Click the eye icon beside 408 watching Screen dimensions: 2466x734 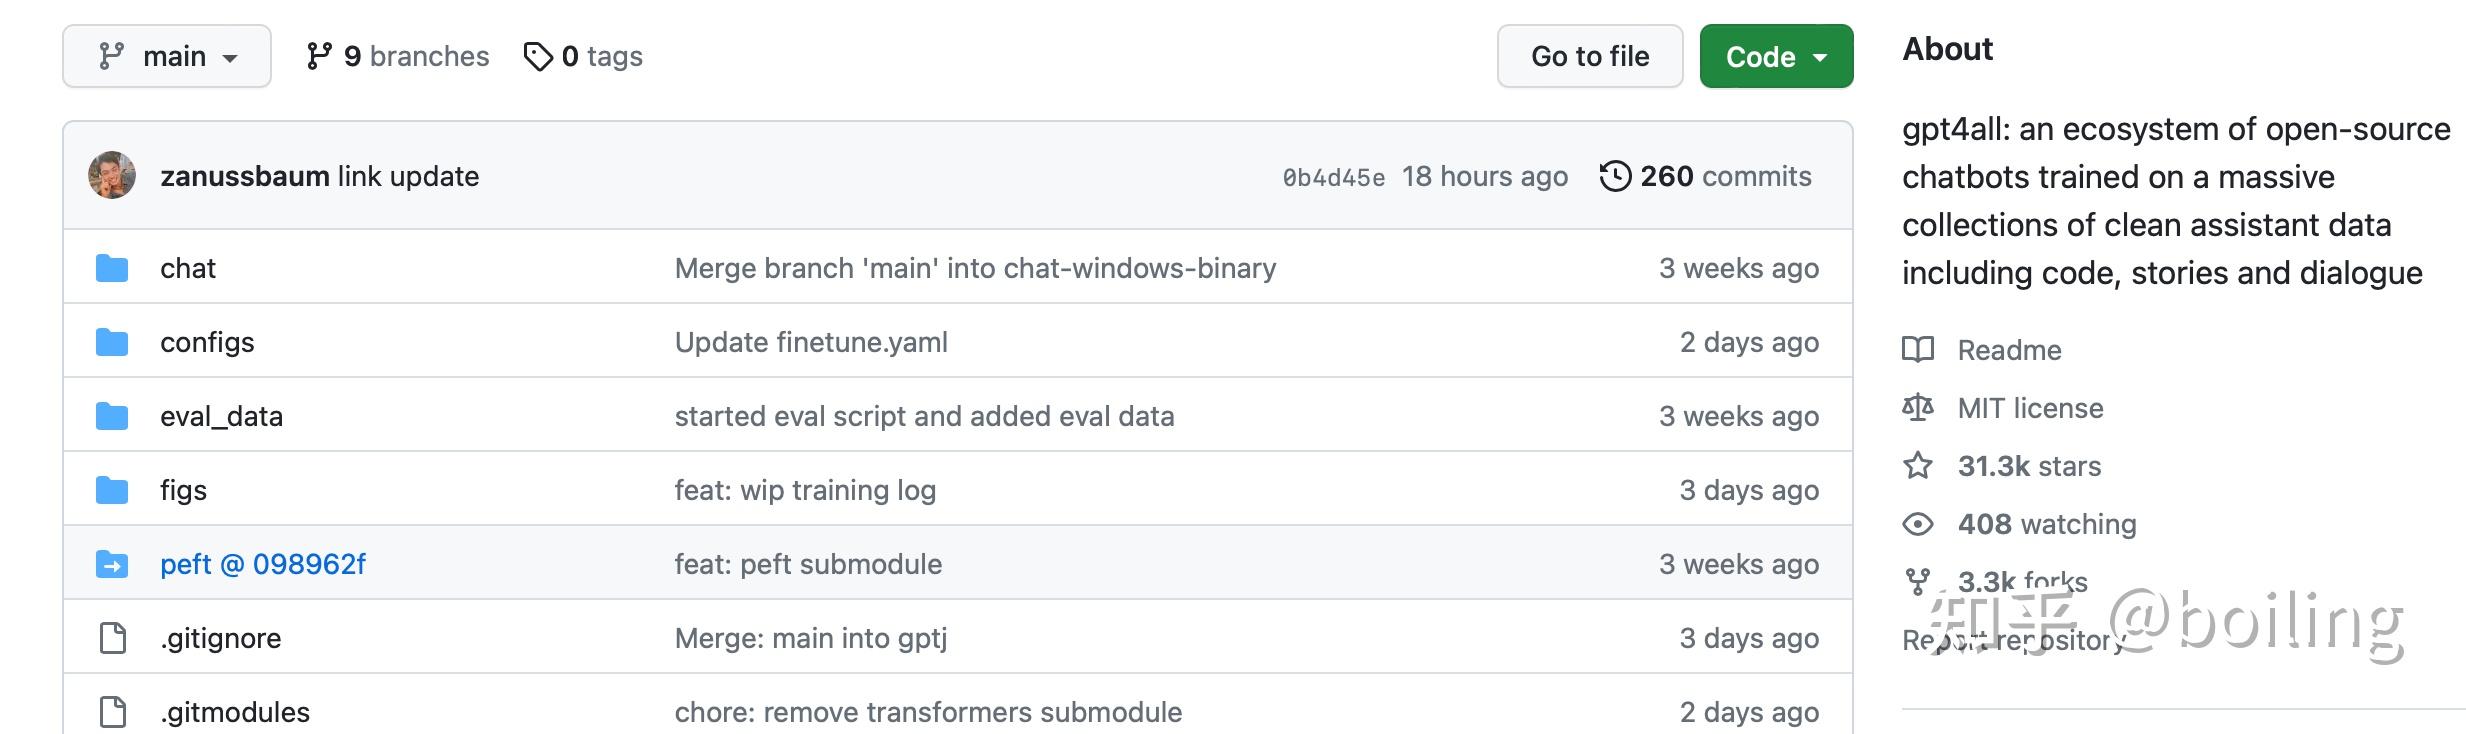pyautogui.click(x=1917, y=524)
